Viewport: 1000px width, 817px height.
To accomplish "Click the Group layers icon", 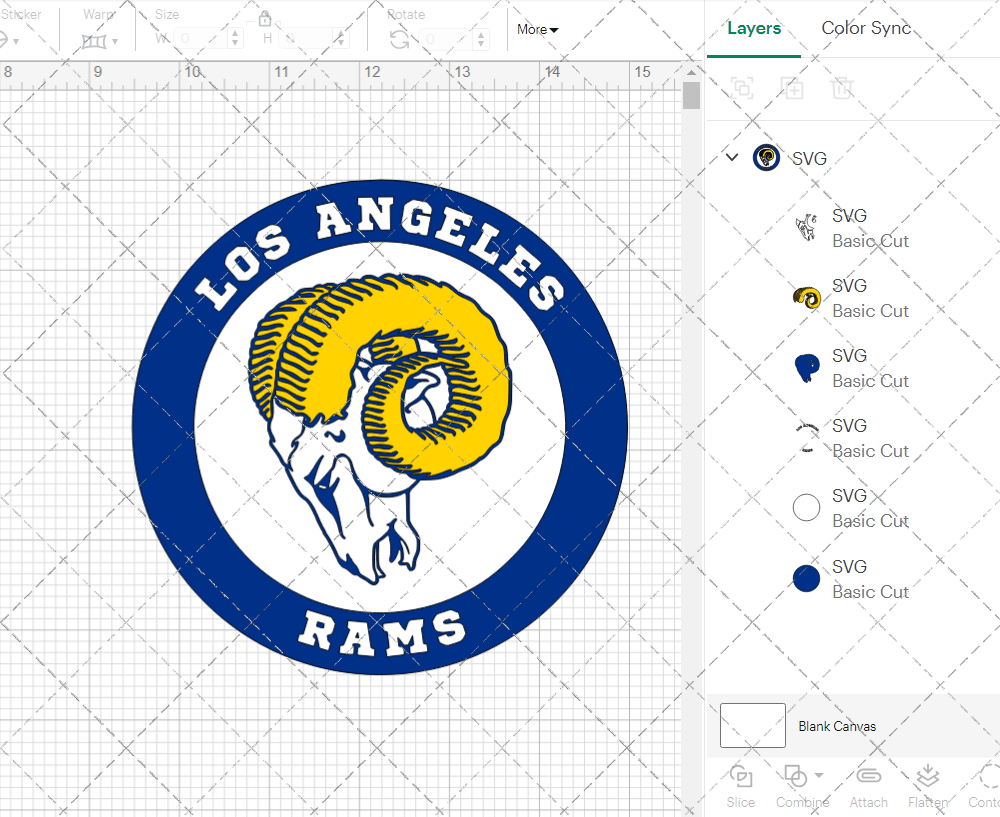I will pyautogui.click(x=742, y=88).
